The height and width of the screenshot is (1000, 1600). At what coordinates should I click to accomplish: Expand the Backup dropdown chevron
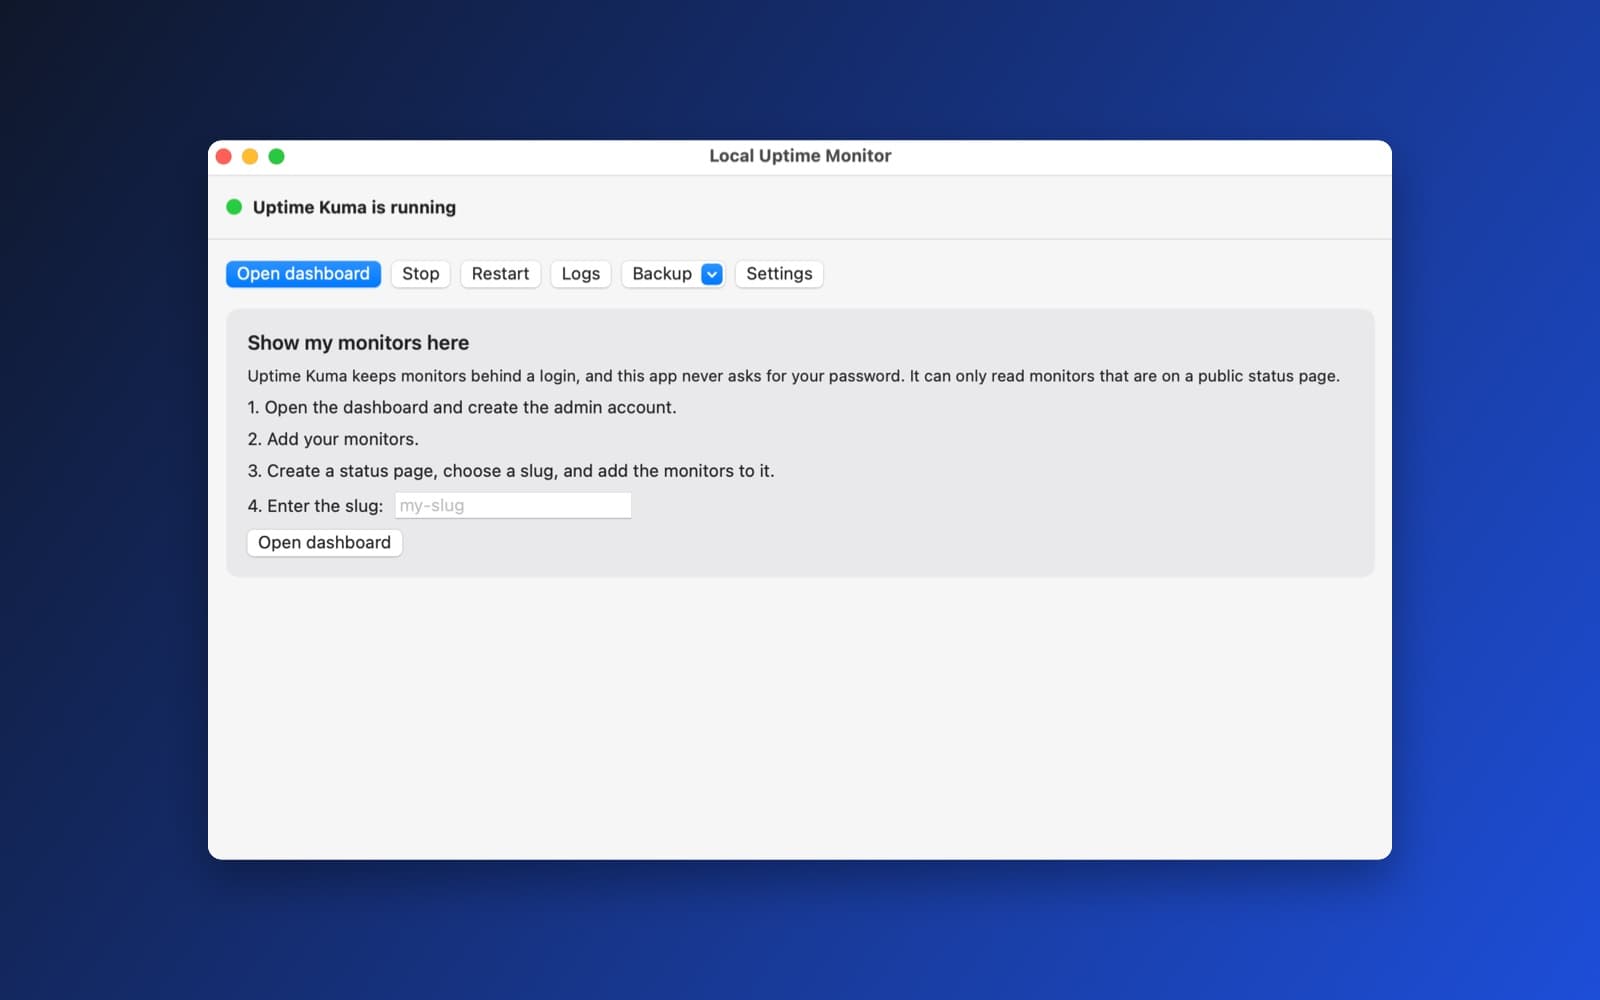[712, 274]
